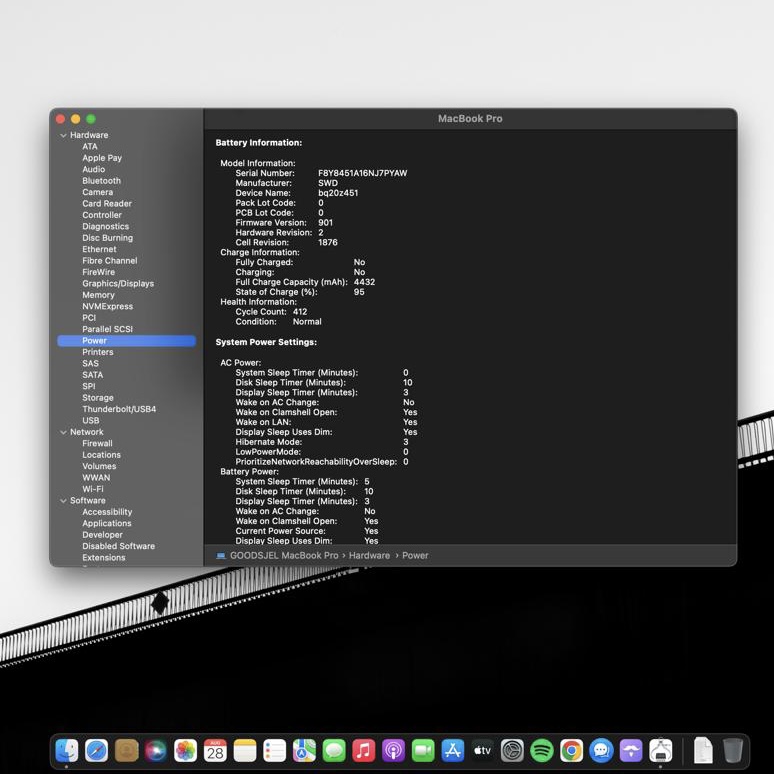This screenshot has height=774, width=774.
Task: Click the Full Charge Capacity value 4432
Action: pyautogui.click(x=364, y=282)
